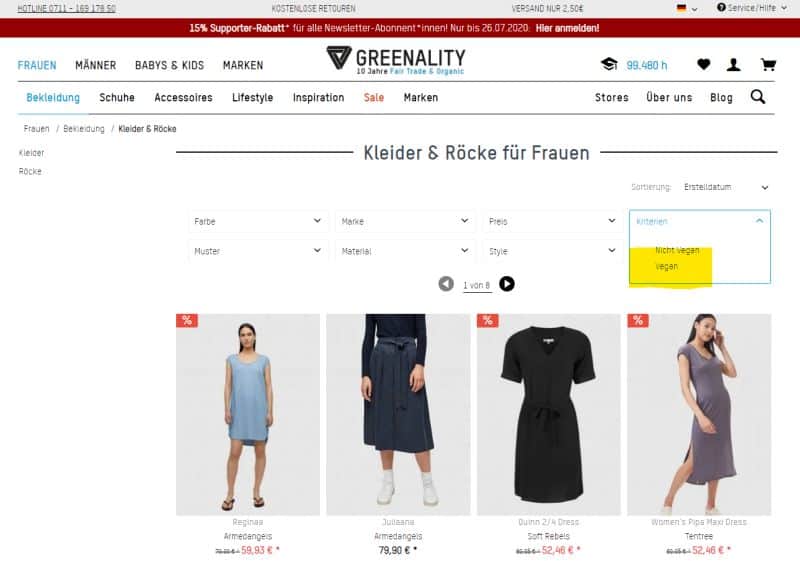Screen dimensions: 800x561
Task: Open the Röcke sidebar link
Action: (30, 171)
